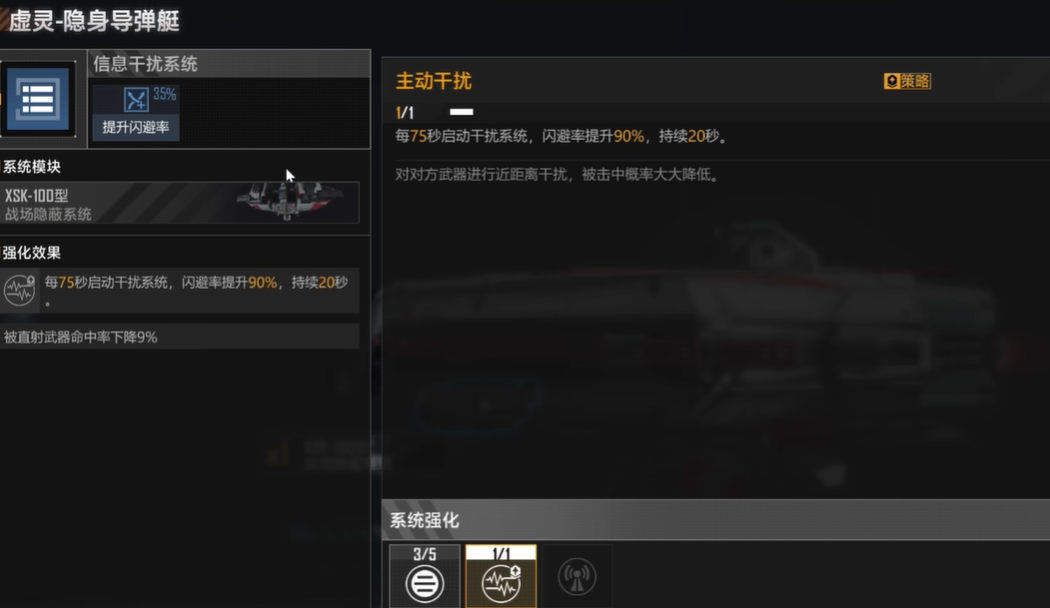Open the 3/5 system enhancement slot
This screenshot has height=608, width=1050.
tap(425, 576)
